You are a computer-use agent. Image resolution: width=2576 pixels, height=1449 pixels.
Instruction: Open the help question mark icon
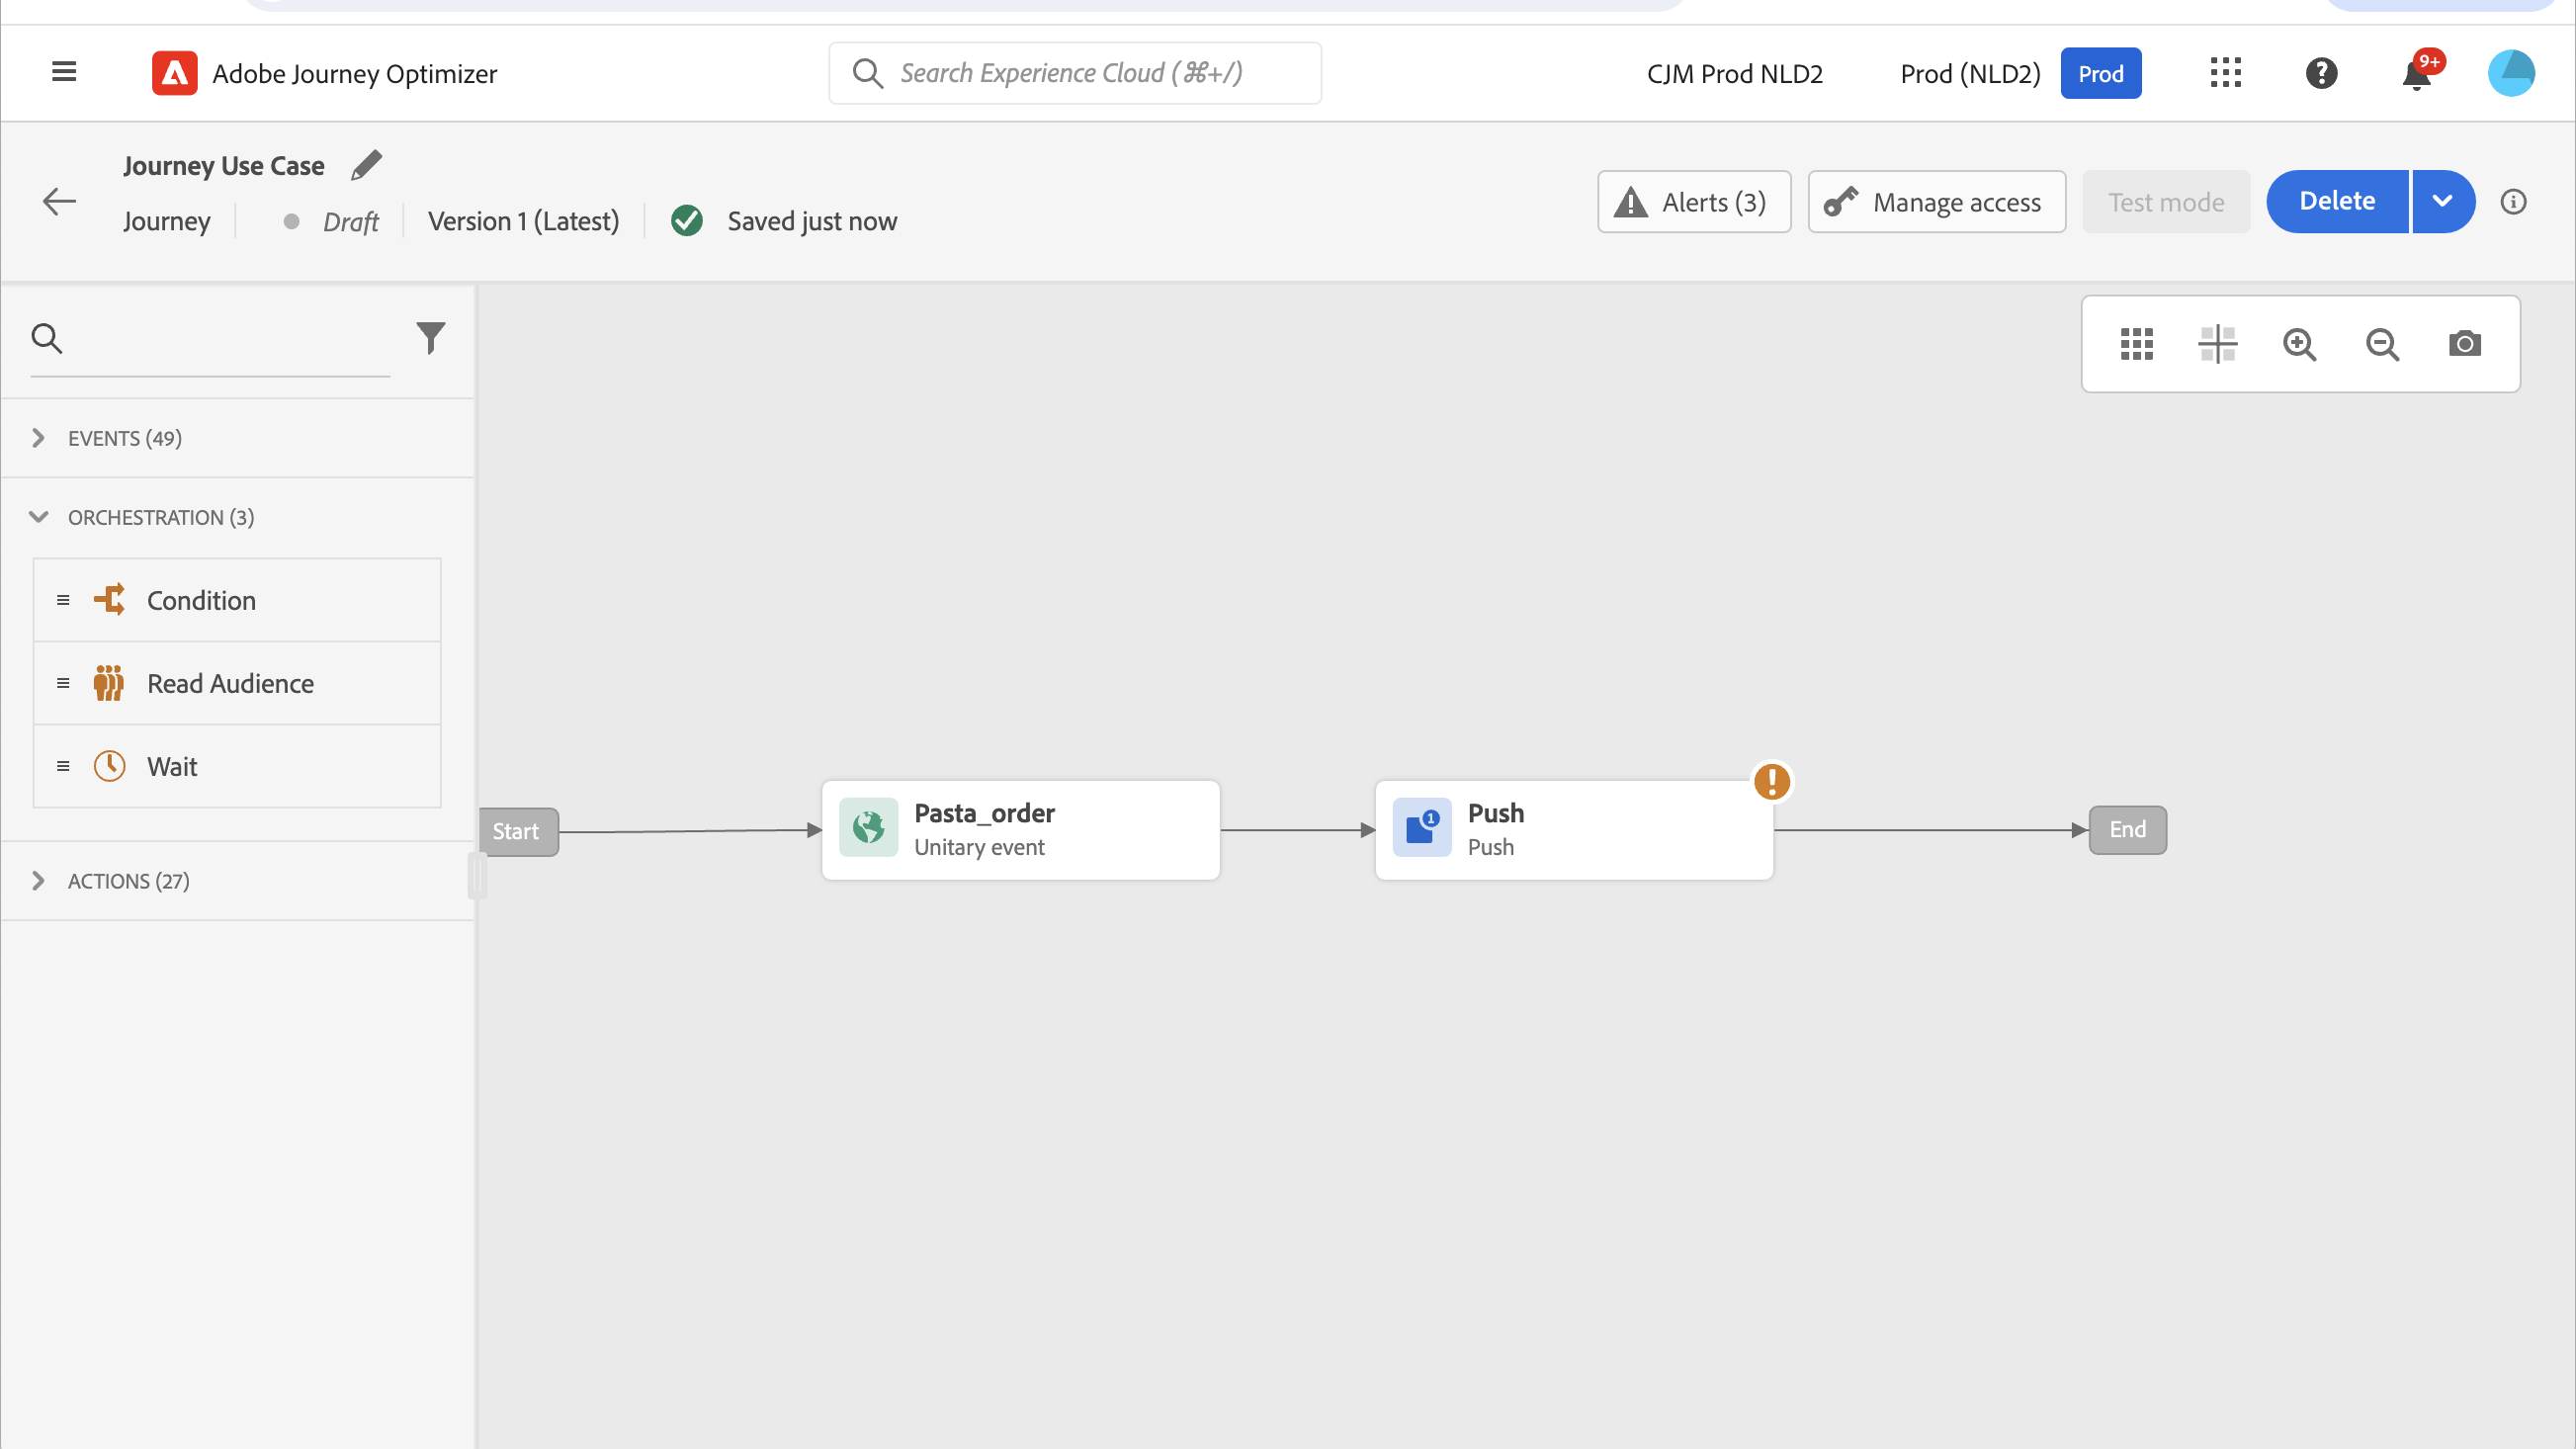click(2321, 73)
